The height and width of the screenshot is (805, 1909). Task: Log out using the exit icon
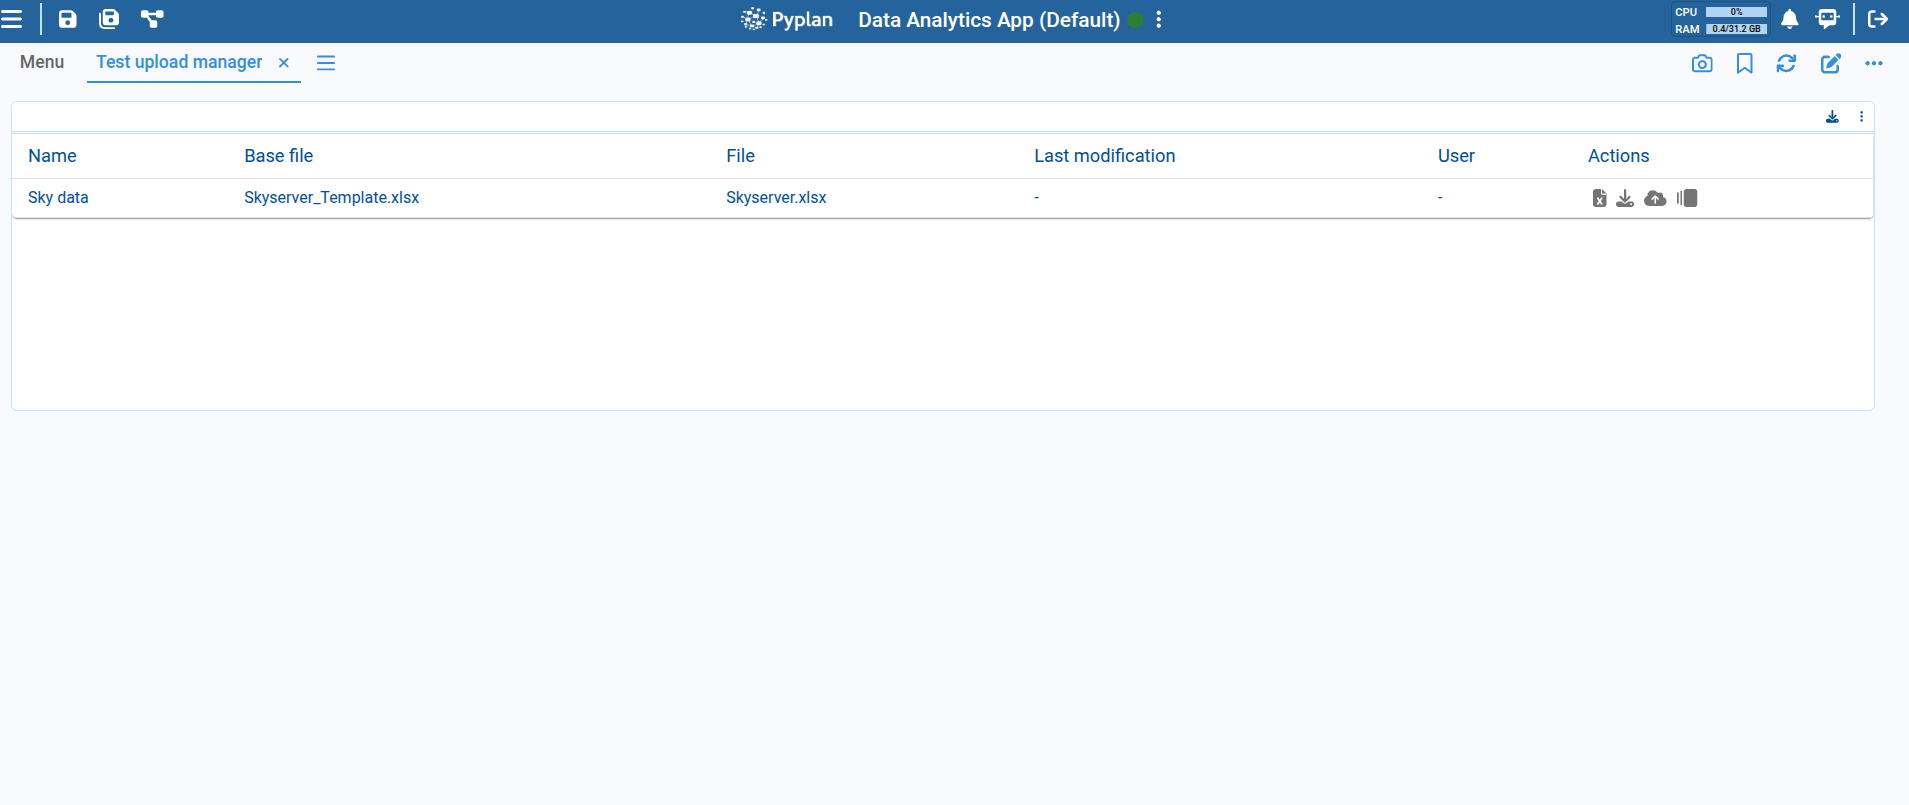[x=1878, y=19]
